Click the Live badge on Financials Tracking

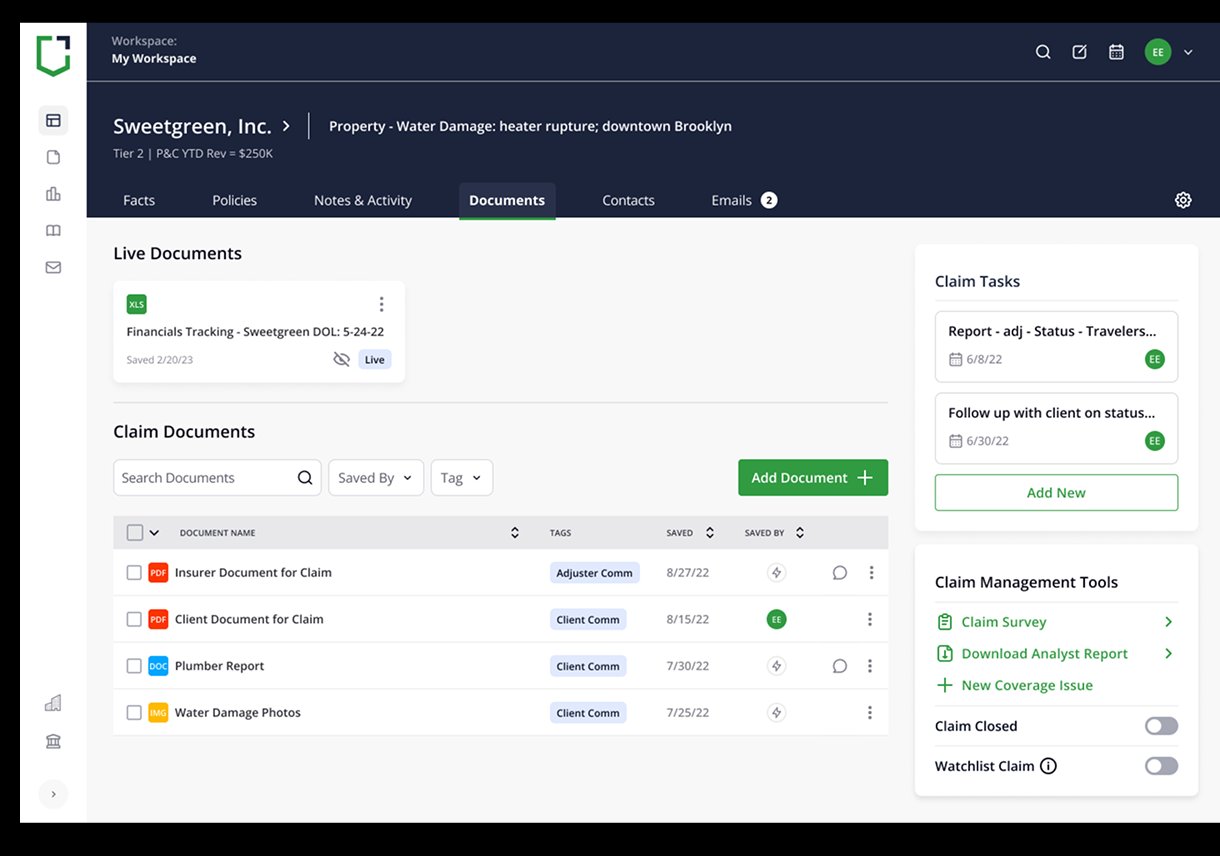click(x=375, y=359)
